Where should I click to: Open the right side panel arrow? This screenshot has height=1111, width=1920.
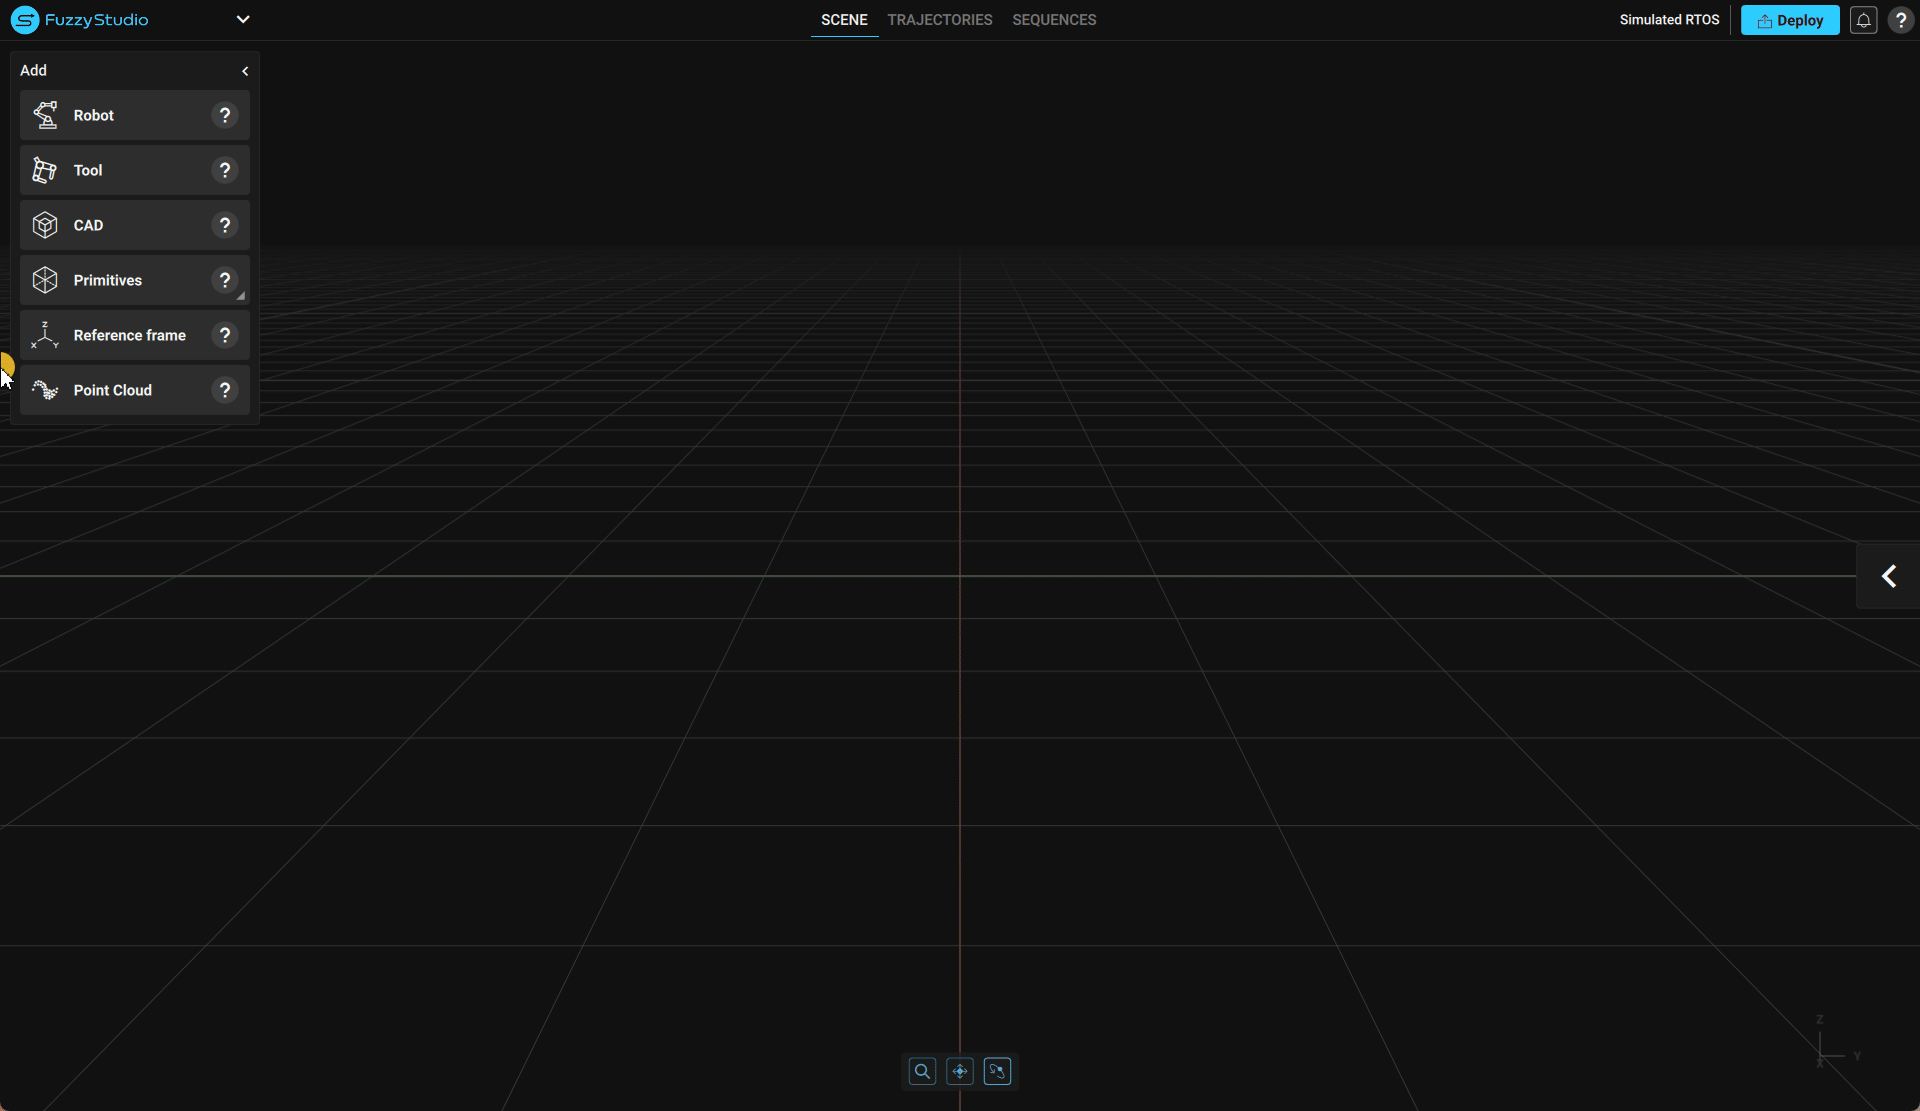(1888, 576)
